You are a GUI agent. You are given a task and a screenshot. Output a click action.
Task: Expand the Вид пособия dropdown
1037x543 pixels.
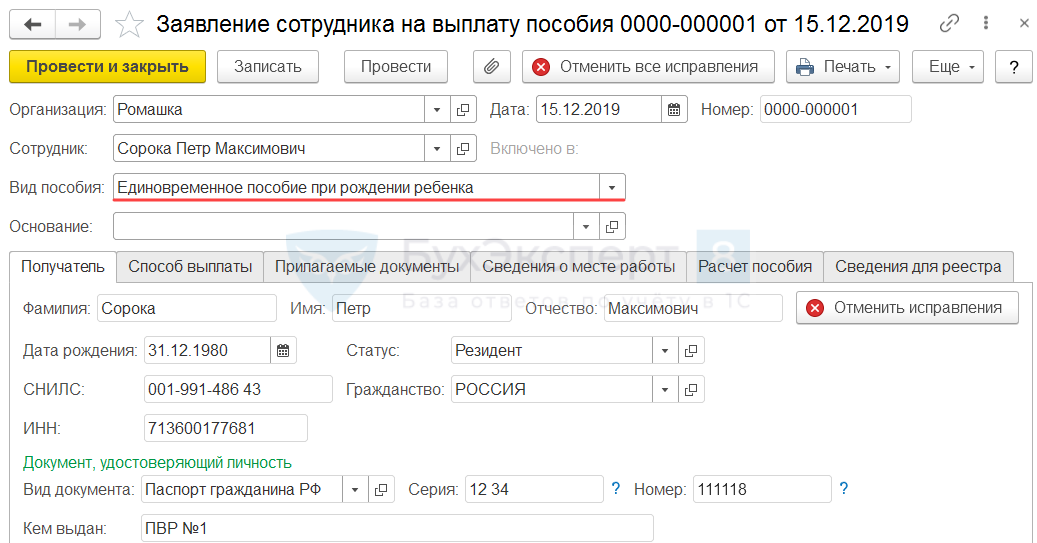click(612, 187)
